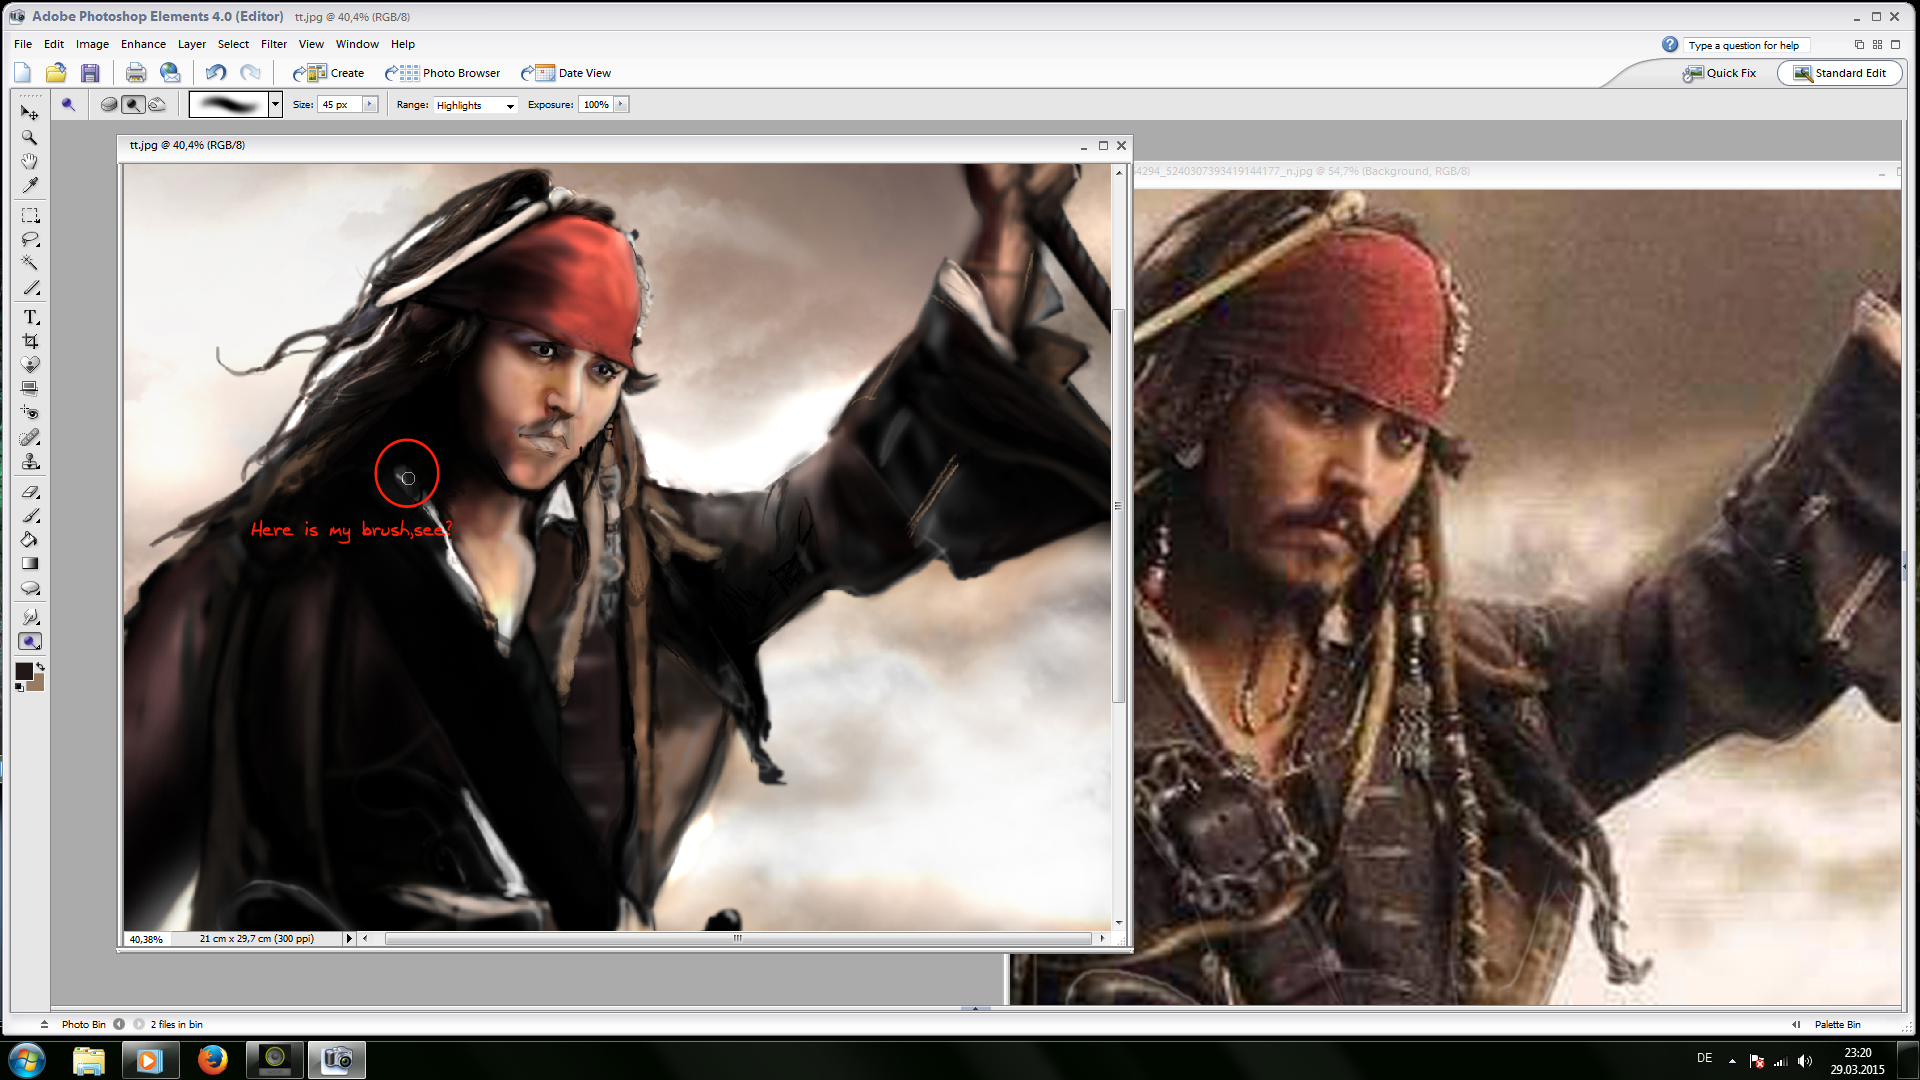Open the document status info arrow
This screenshot has height=1080, width=1920.
[349, 938]
